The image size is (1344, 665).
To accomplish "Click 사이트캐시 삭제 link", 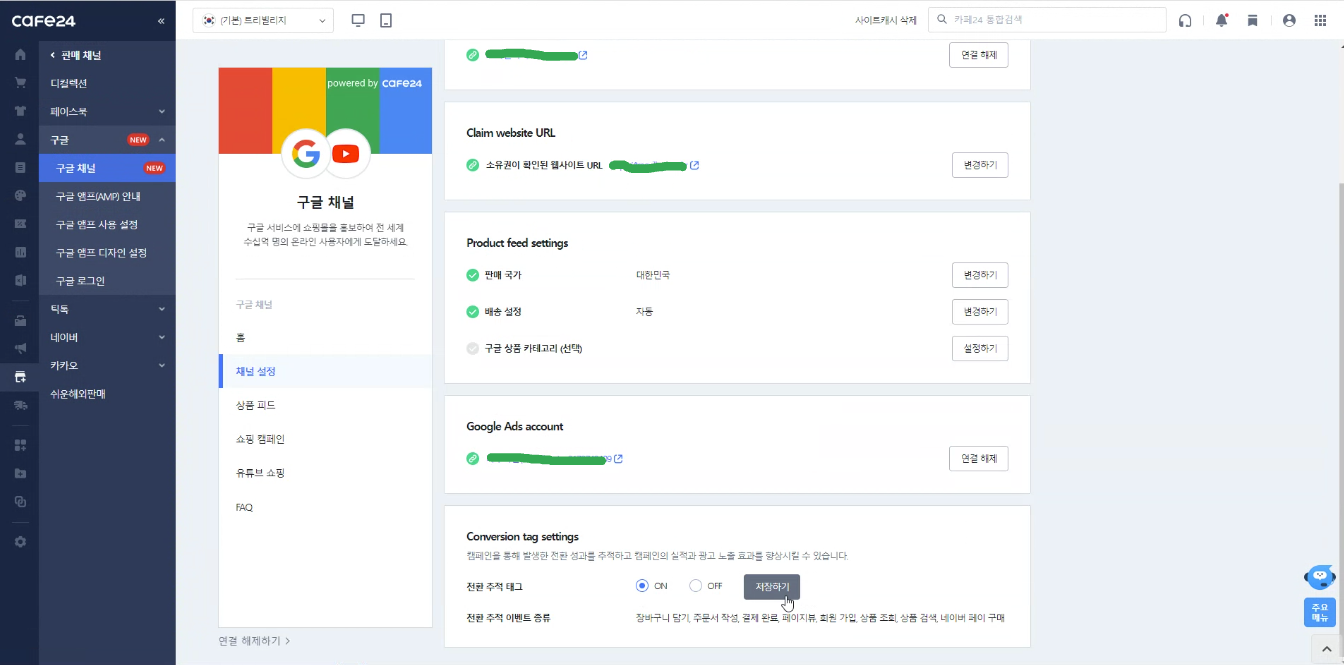I will [x=886, y=20].
